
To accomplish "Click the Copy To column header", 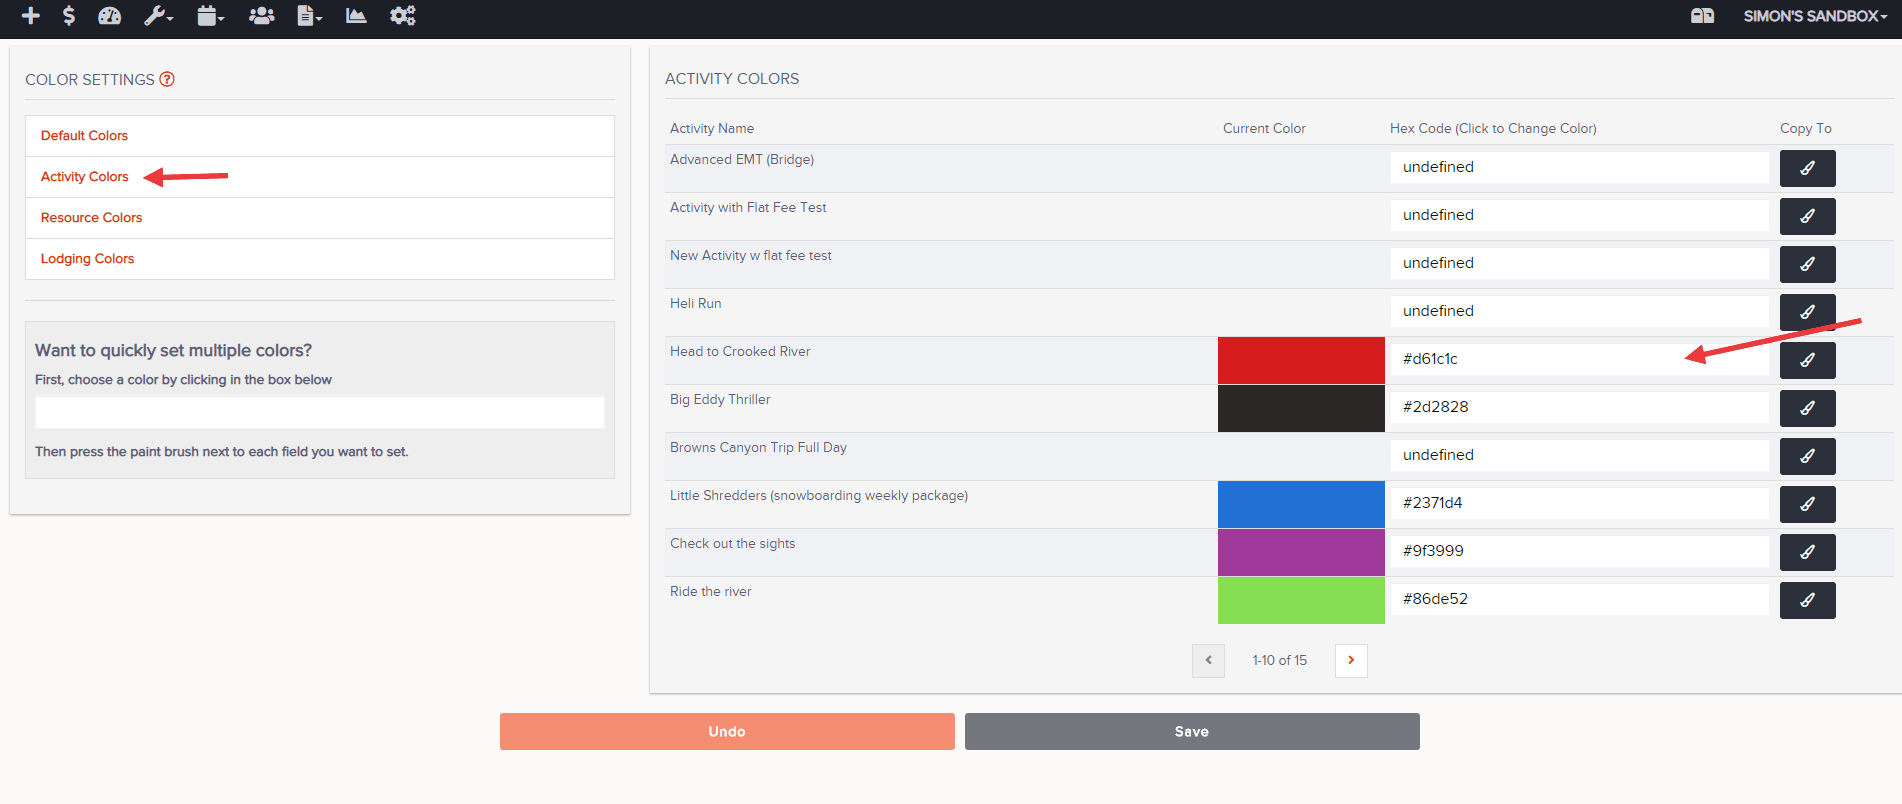I will 1806,128.
